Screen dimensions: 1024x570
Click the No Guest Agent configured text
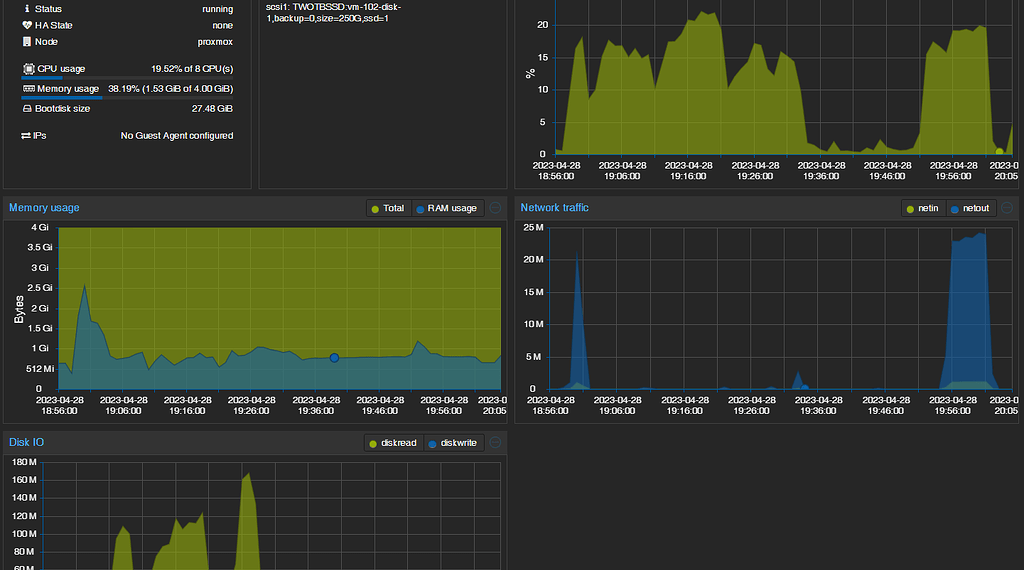(177, 136)
